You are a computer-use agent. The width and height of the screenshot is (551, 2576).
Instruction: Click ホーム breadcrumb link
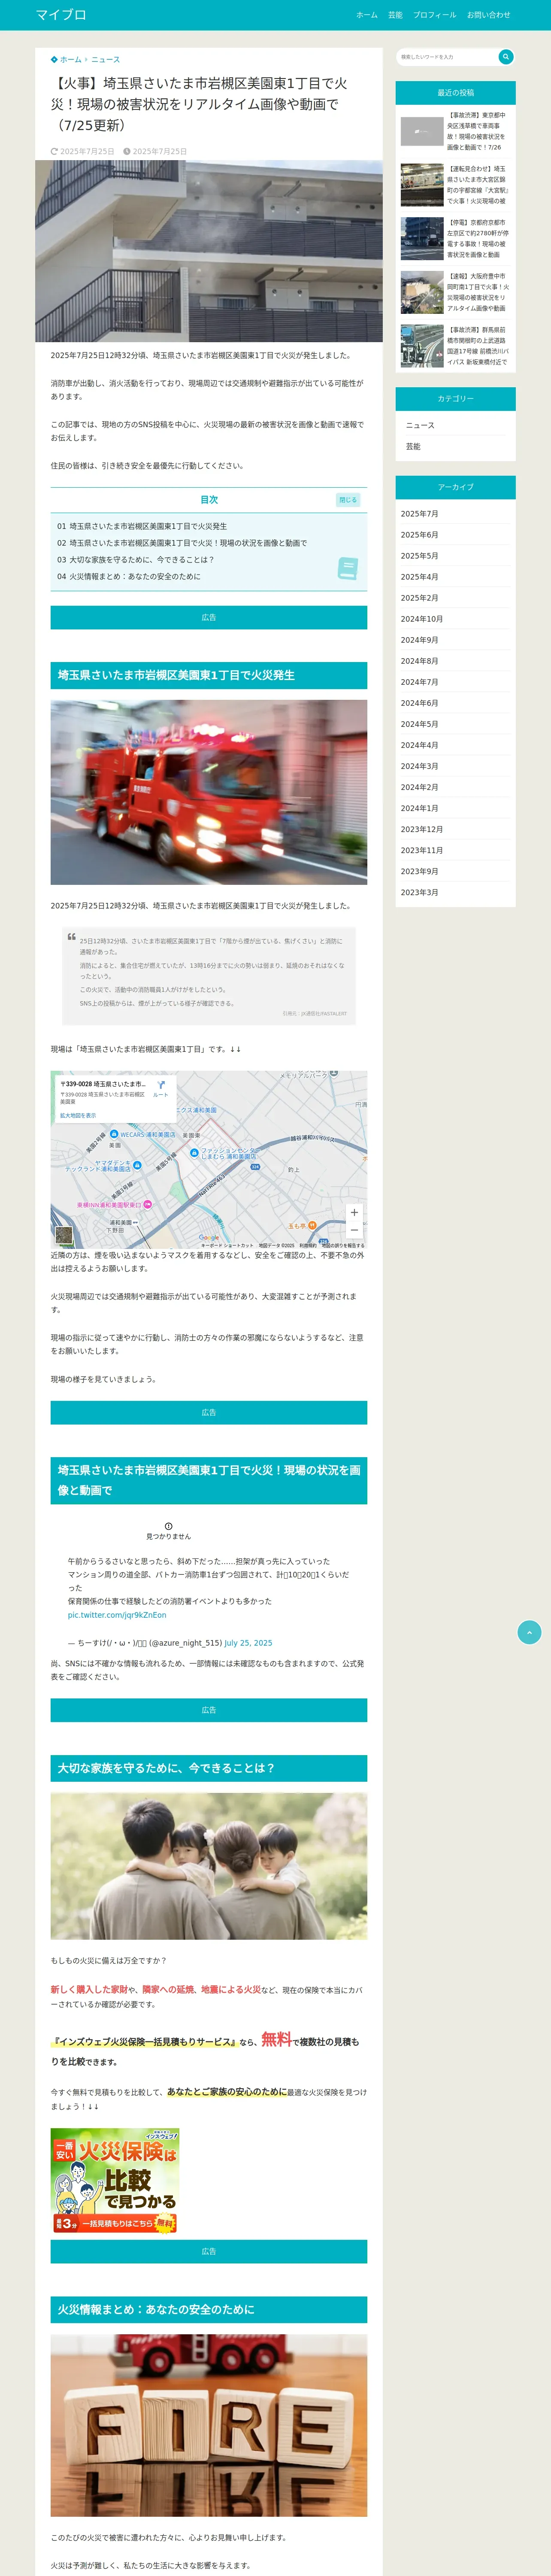tap(70, 60)
